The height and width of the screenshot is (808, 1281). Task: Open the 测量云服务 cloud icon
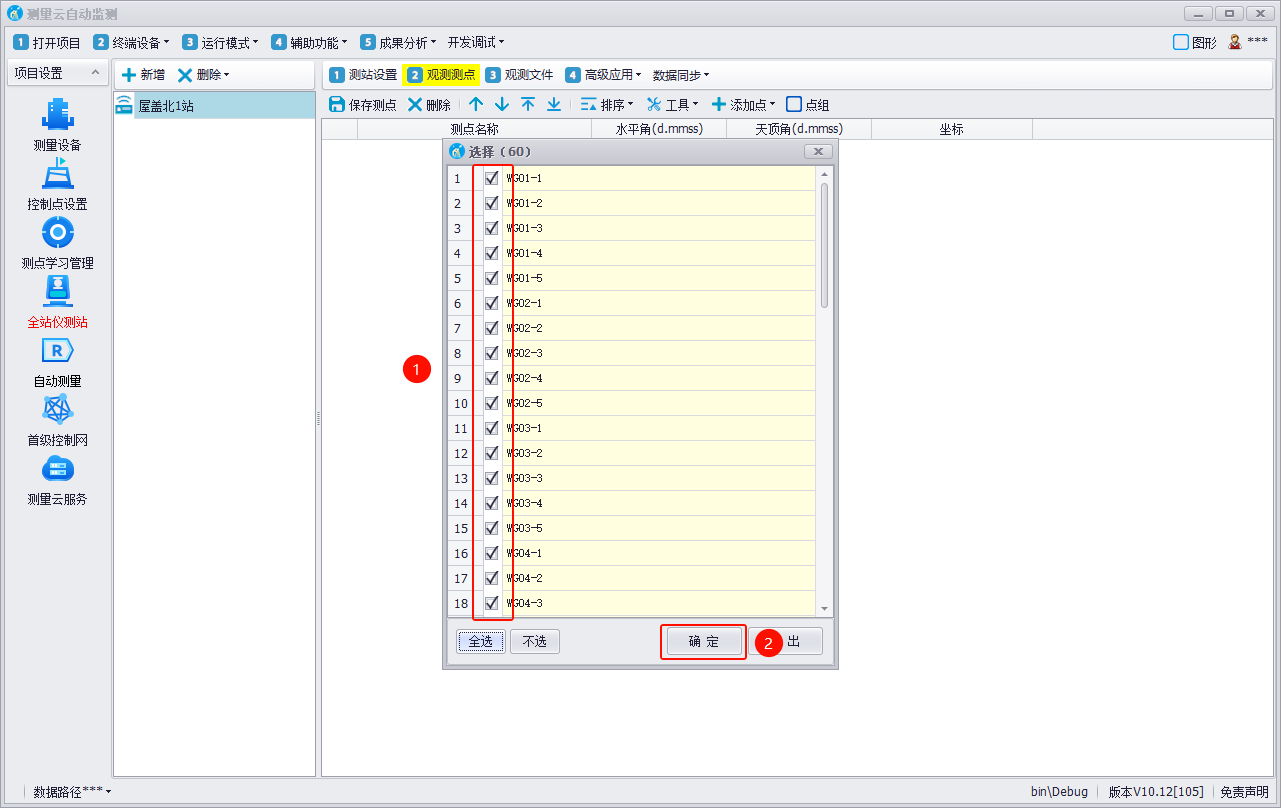pos(57,470)
